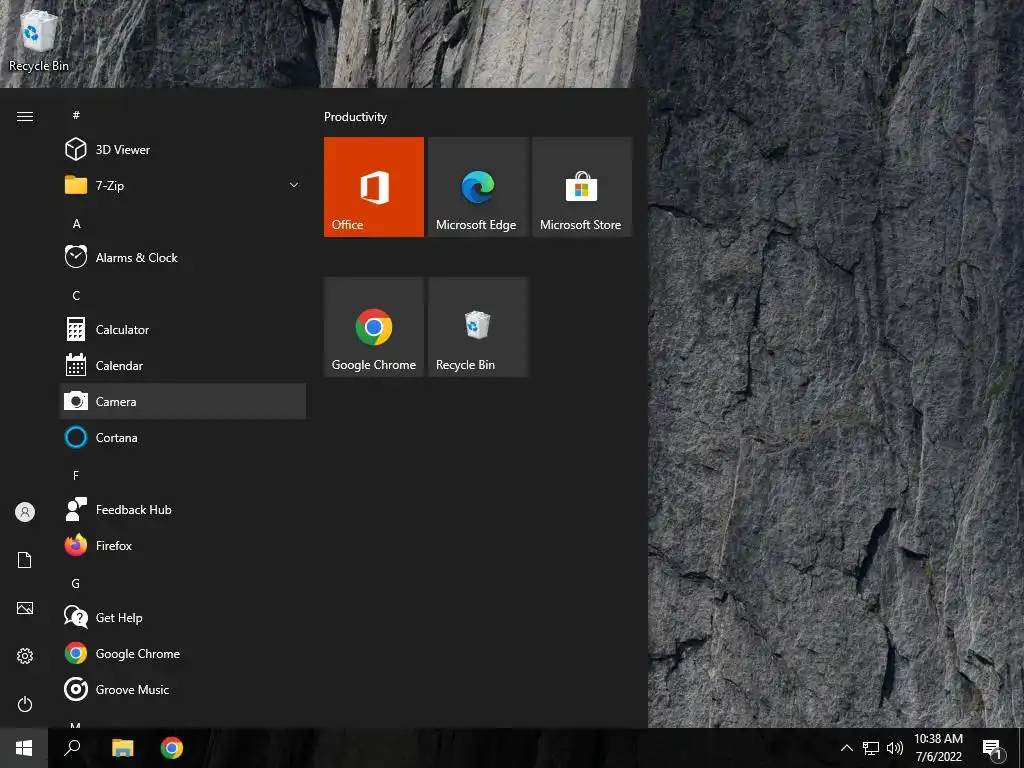Click the # letter header

coord(76,116)
